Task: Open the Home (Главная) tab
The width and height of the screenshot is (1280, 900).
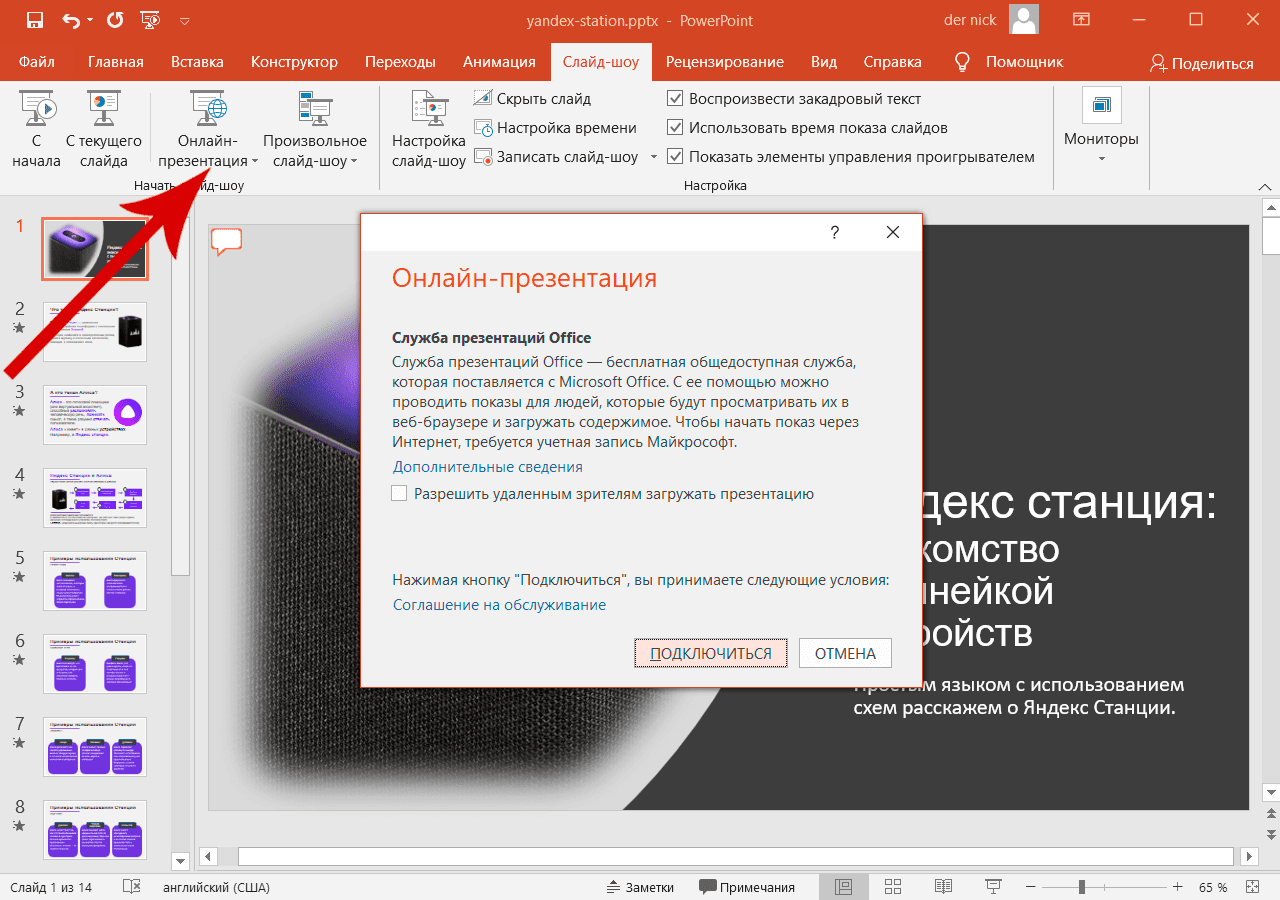Action: pos(115,62)
